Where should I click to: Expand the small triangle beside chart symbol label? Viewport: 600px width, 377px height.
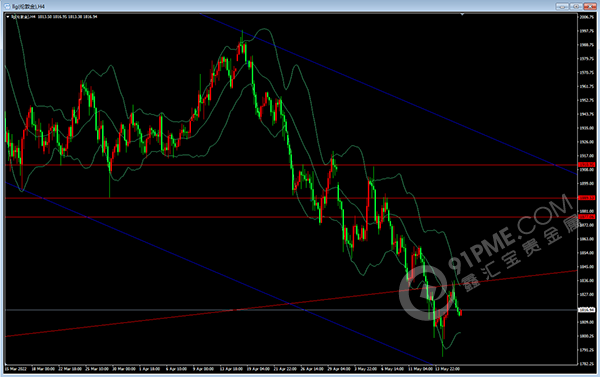coord(8,17)
